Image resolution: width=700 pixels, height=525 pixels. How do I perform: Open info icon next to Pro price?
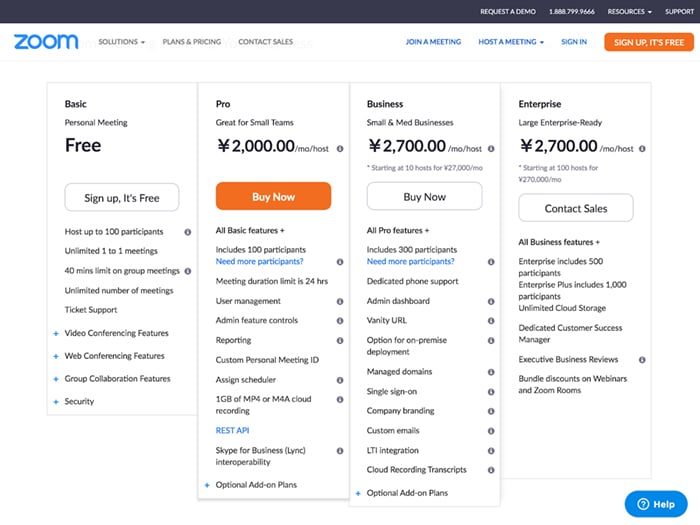tap(340, 149)
